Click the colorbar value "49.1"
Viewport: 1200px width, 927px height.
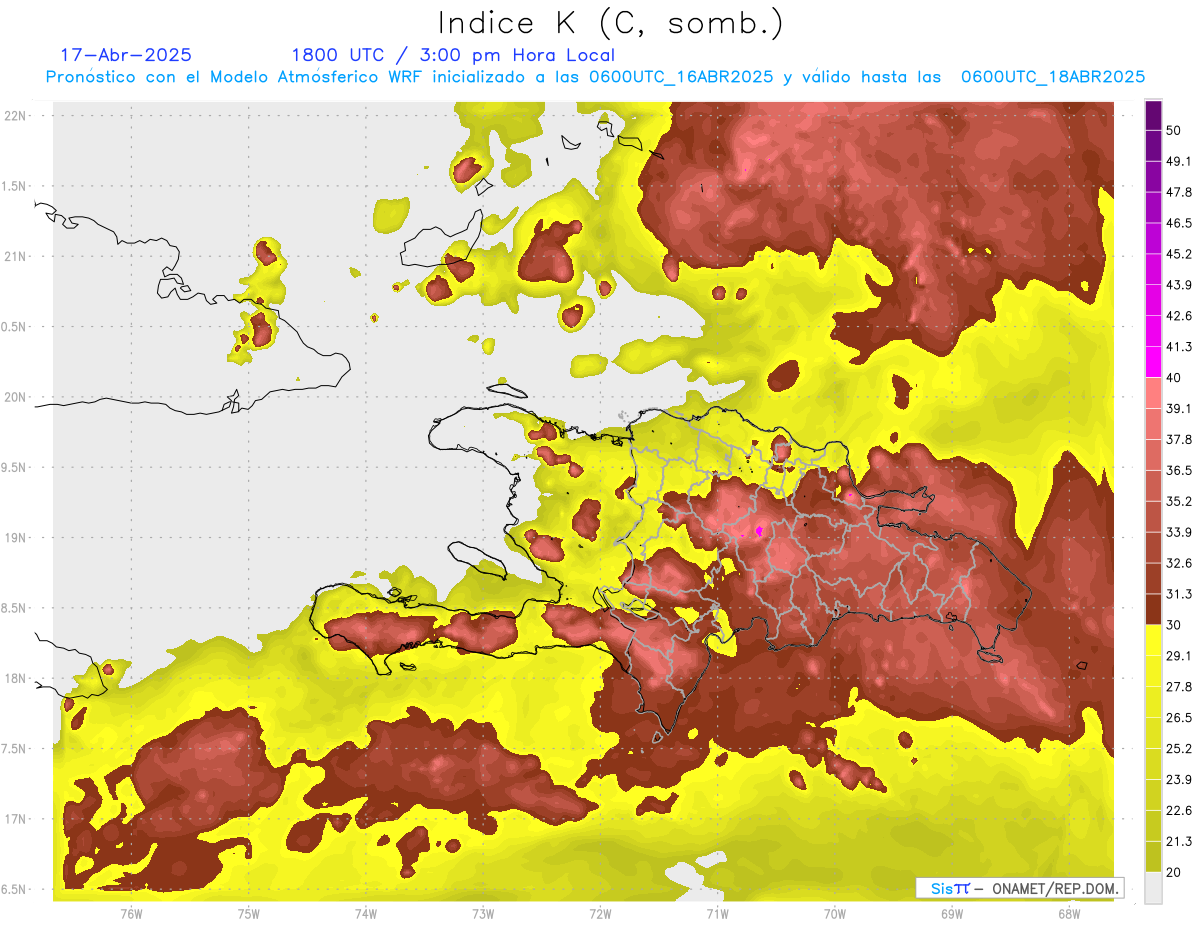(x=1178, y=161)
